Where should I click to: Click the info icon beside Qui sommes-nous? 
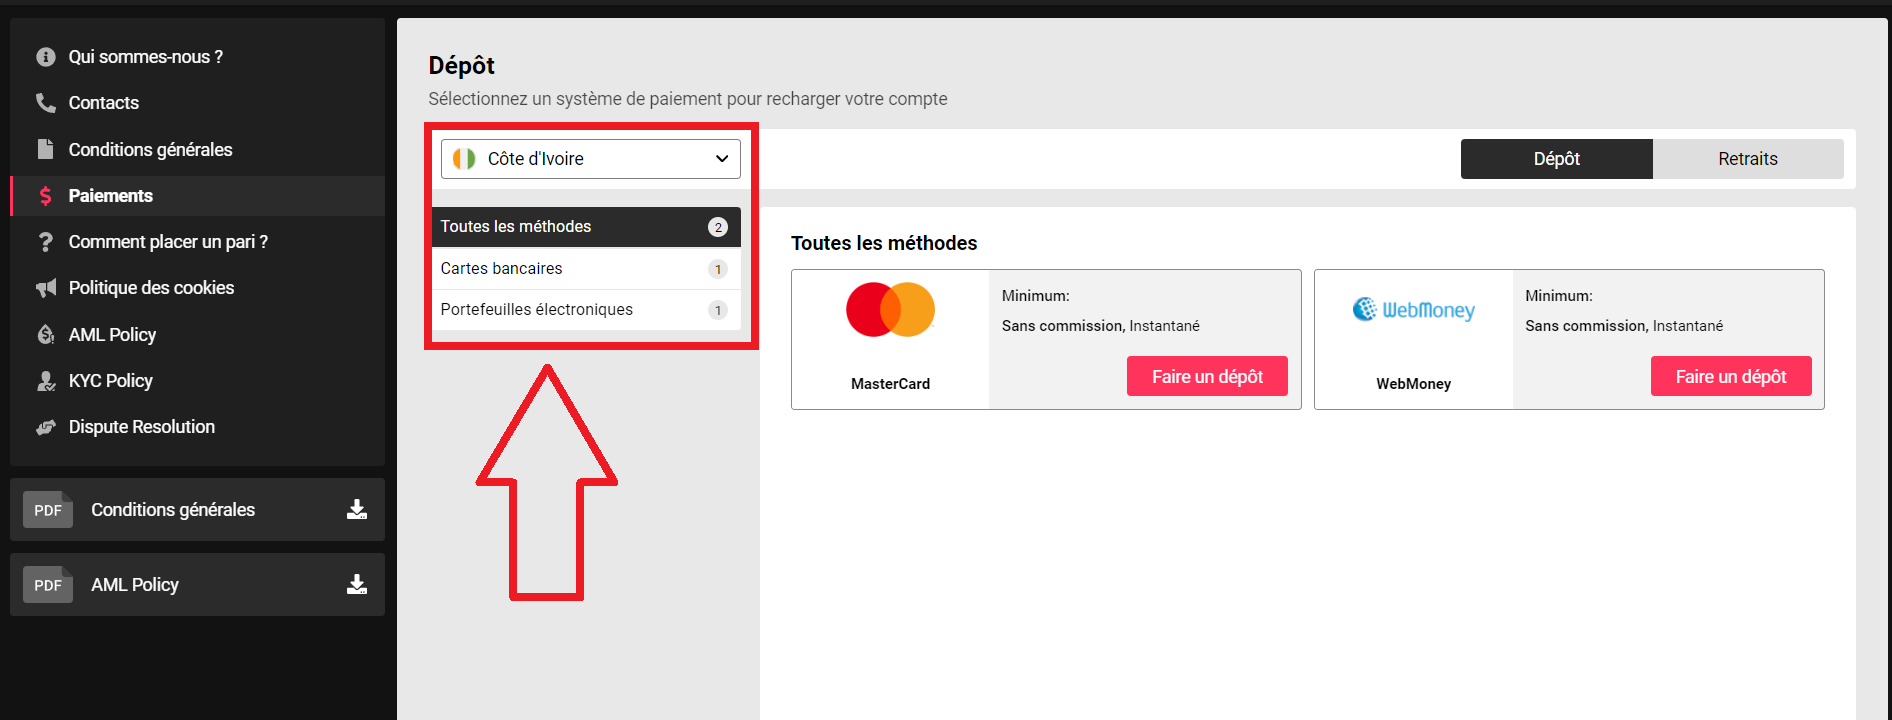(x=46, y=57)
